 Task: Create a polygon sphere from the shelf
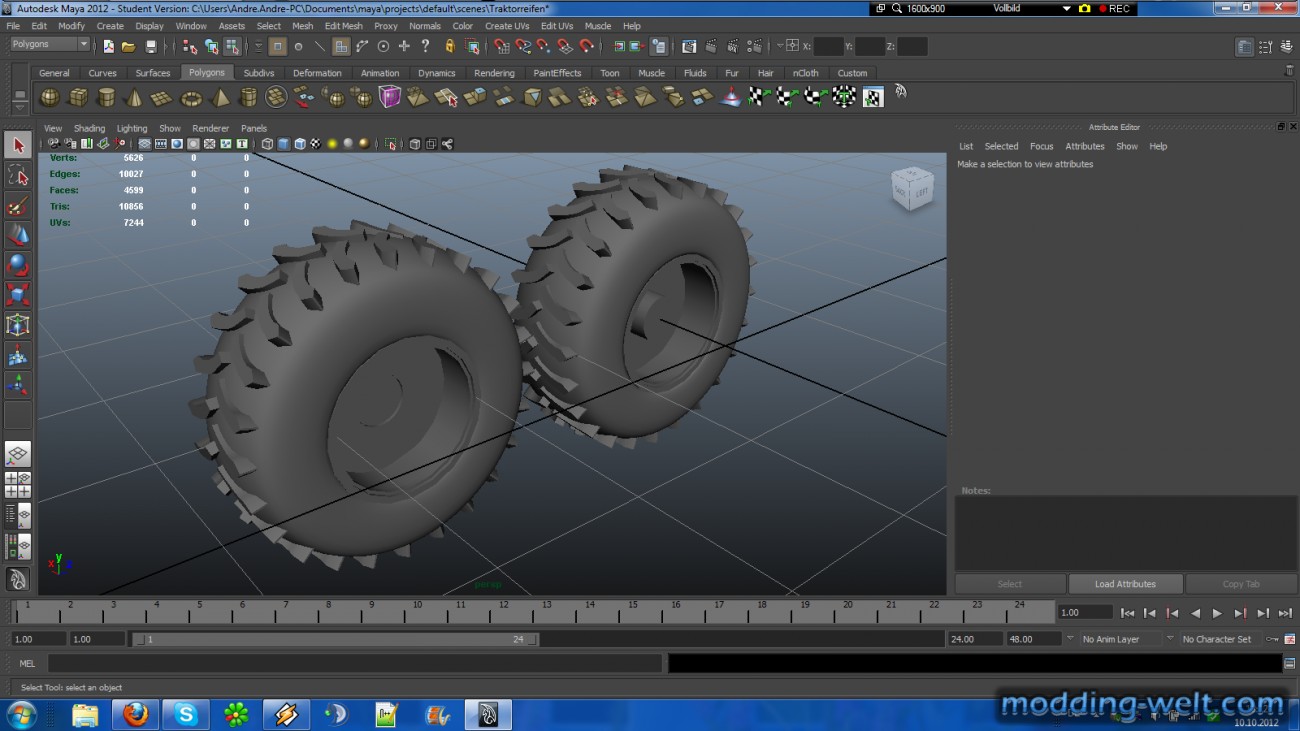pyautogui.click(x=49, y=97)
